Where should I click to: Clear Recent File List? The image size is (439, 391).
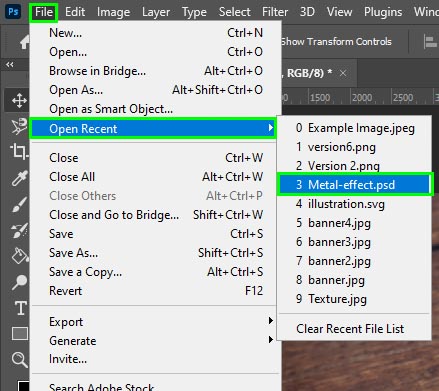pos(350,329)
